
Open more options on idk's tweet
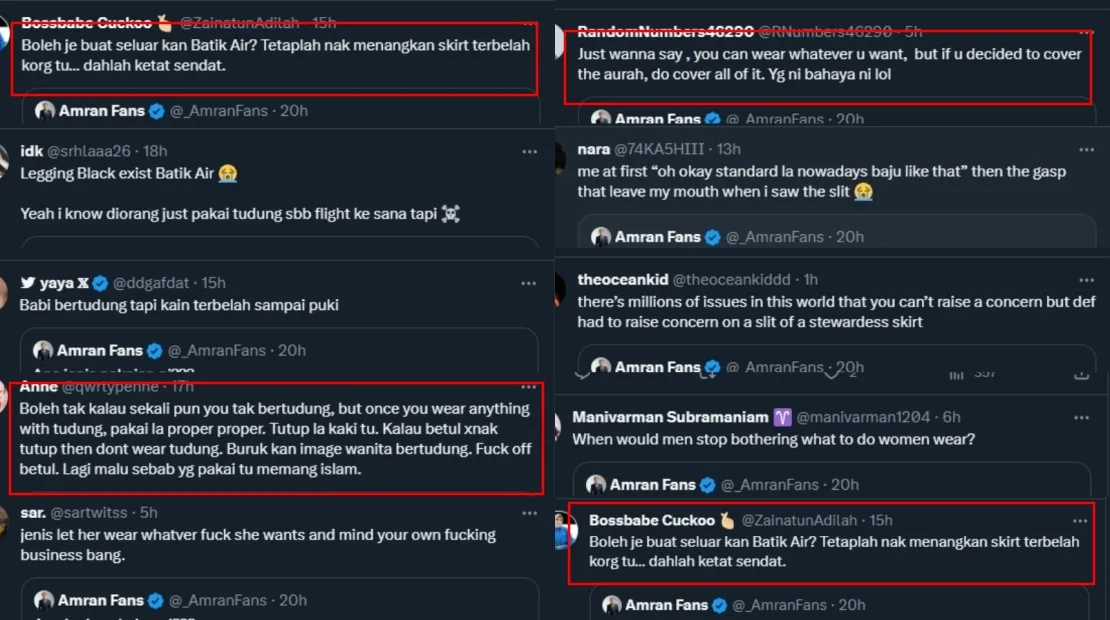point(529,151)
